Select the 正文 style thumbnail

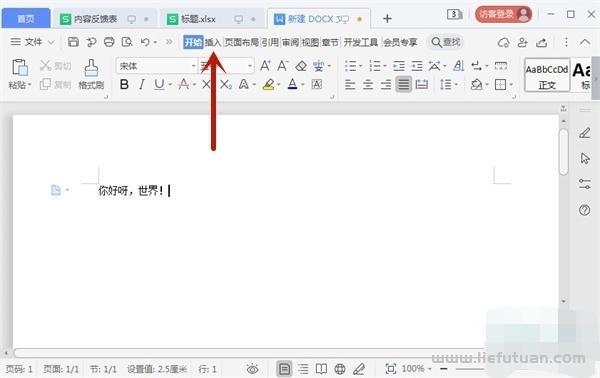pos(547,75)
